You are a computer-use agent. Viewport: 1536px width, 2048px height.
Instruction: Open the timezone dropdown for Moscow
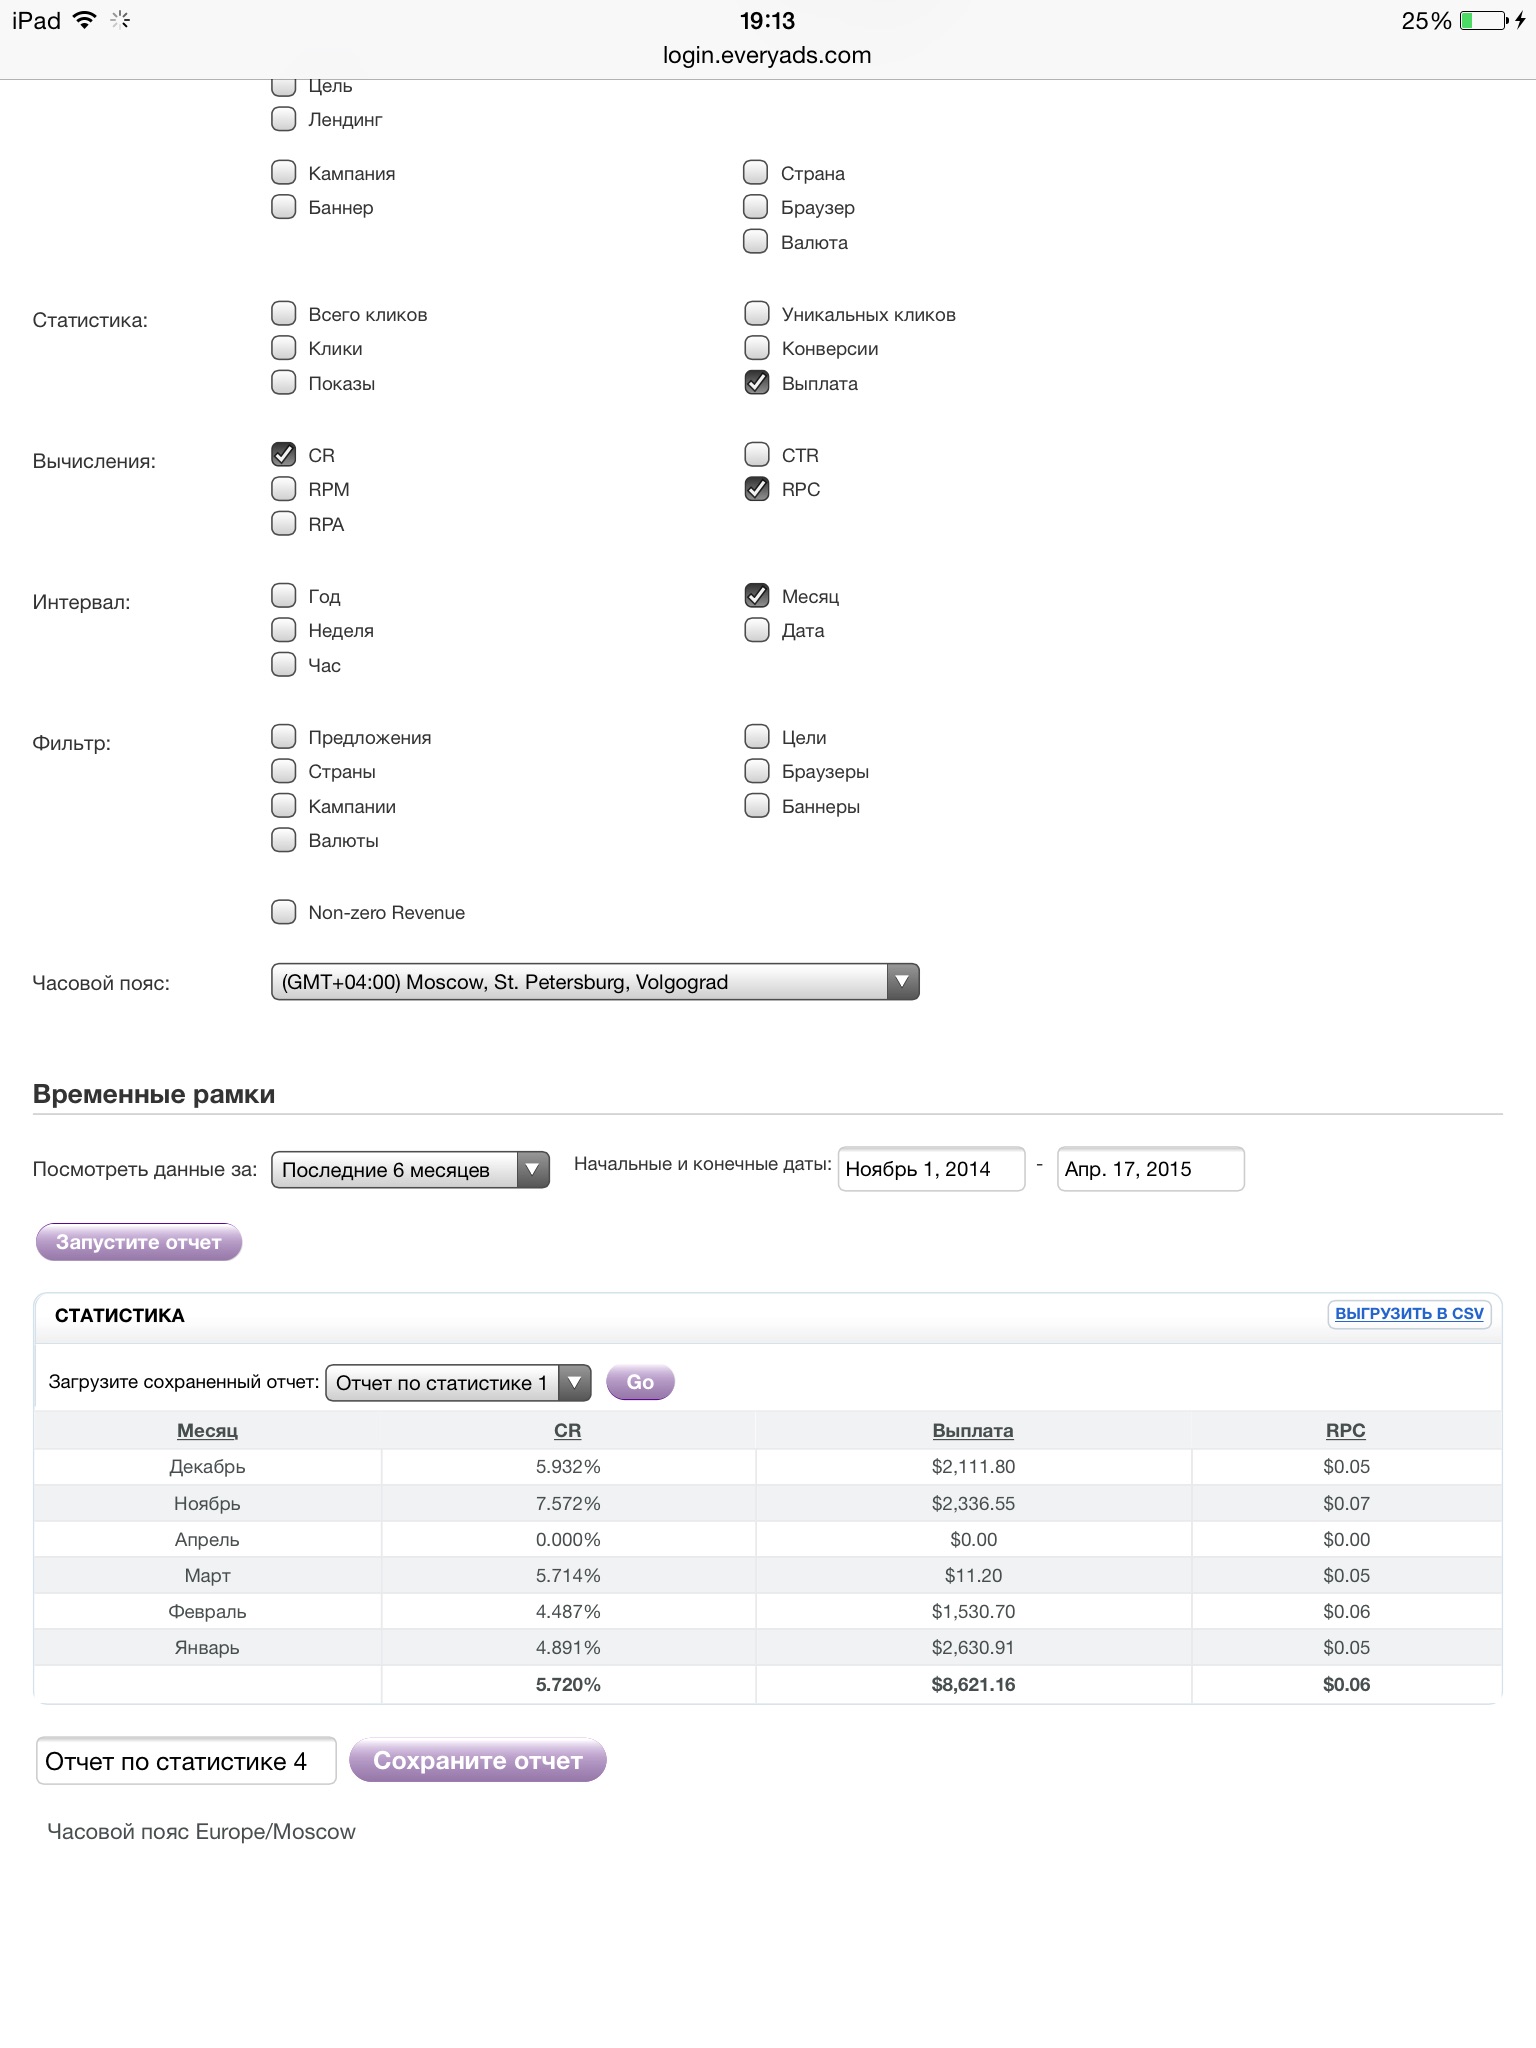tap(594, 982)
